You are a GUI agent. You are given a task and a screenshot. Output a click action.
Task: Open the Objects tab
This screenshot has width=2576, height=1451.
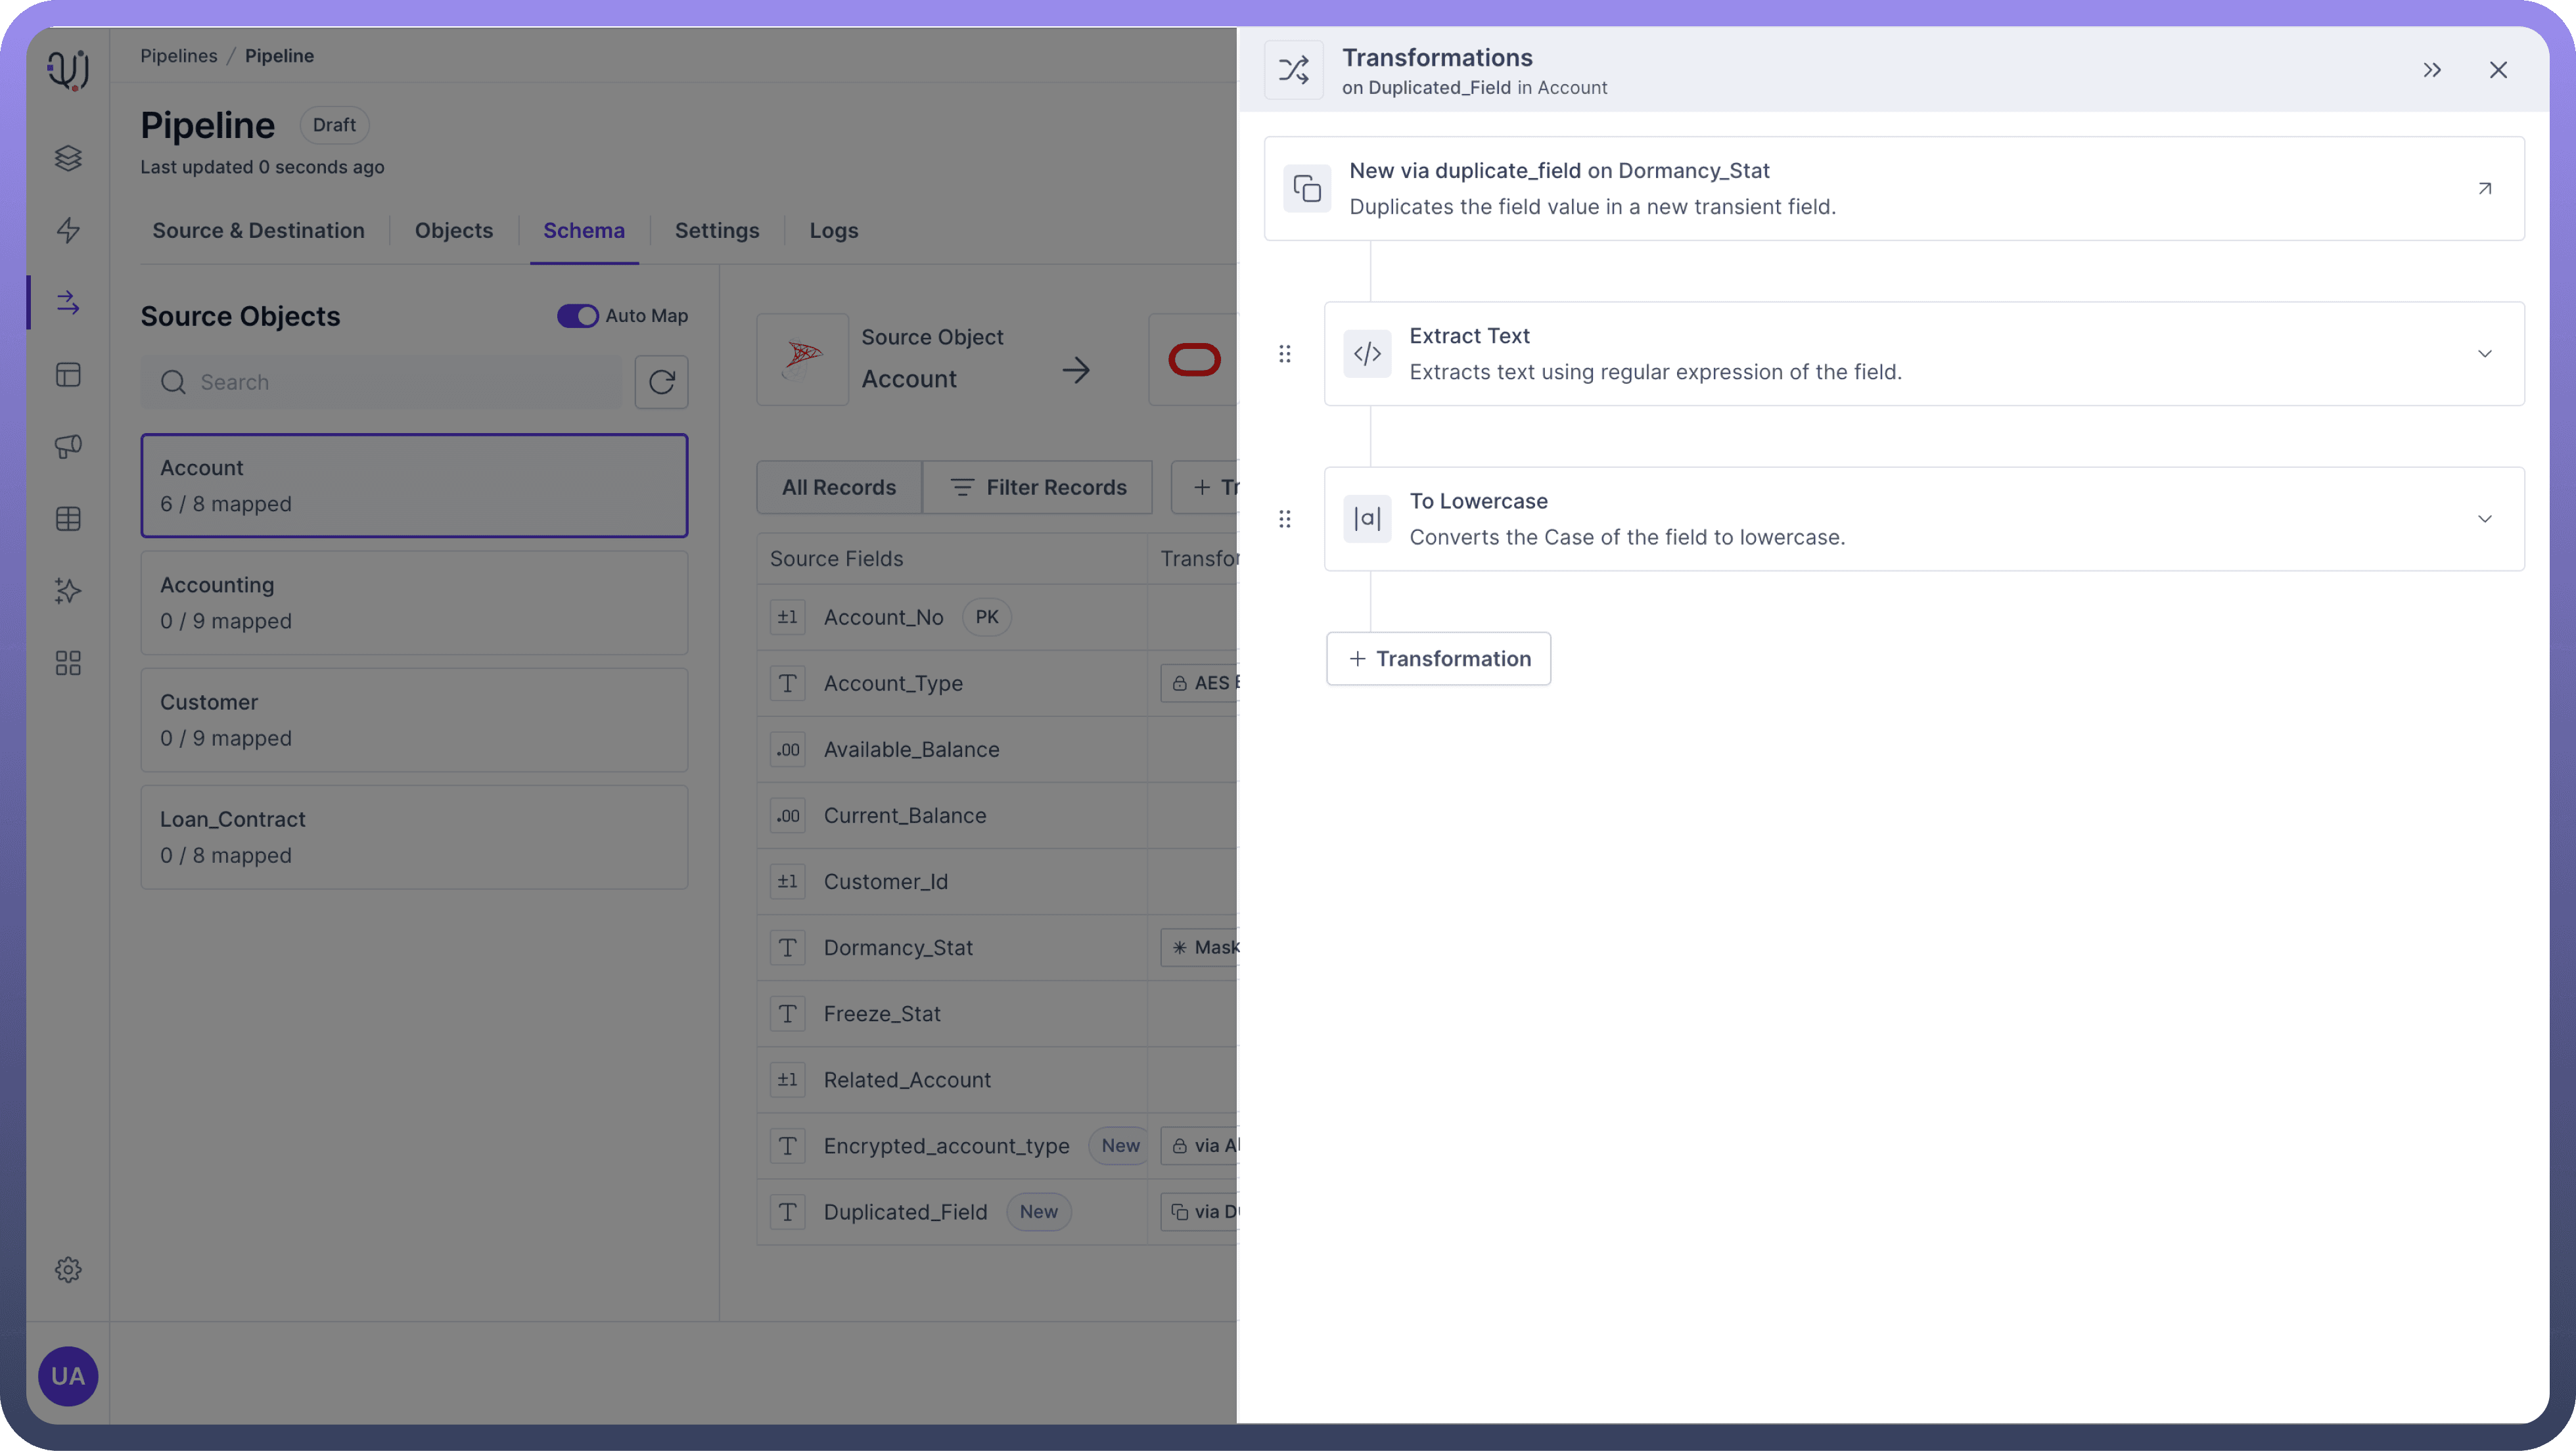coord(453,231)
